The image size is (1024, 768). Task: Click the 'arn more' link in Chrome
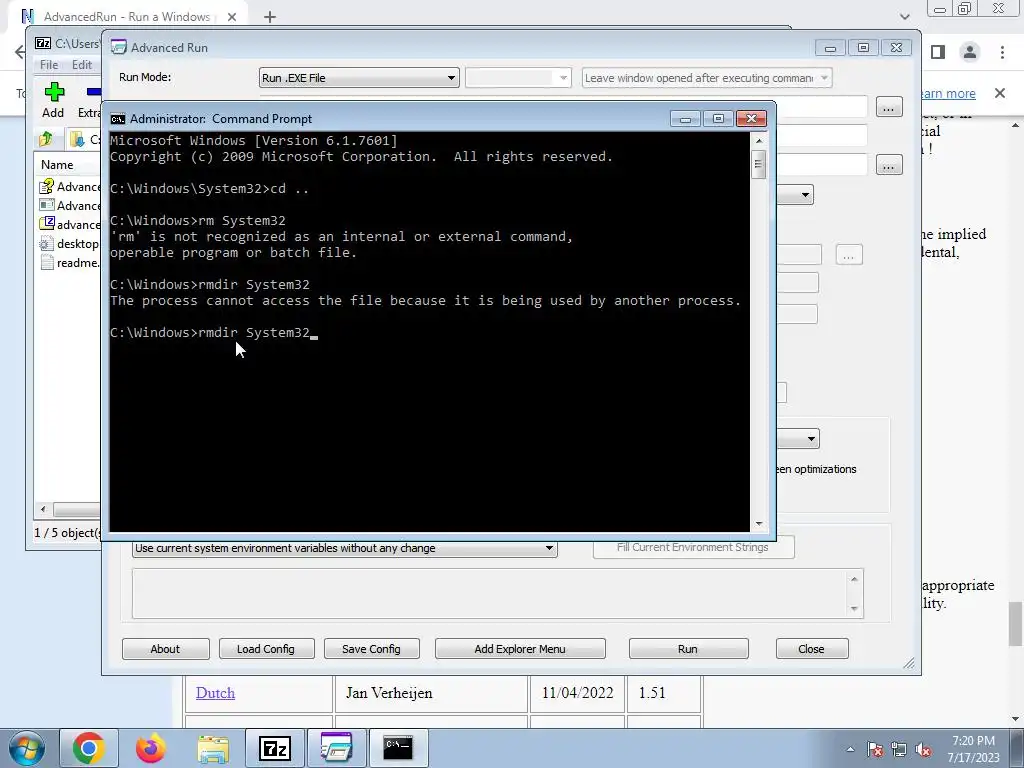point(948,93)
